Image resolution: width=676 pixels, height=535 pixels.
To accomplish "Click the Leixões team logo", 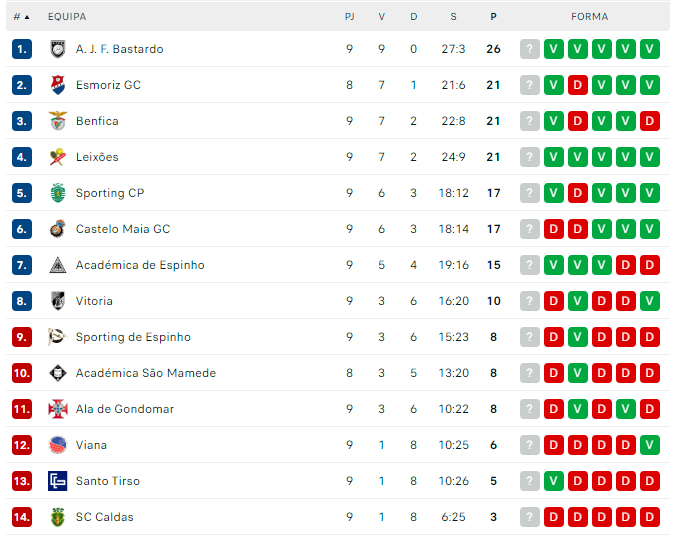I will [58, 157].
